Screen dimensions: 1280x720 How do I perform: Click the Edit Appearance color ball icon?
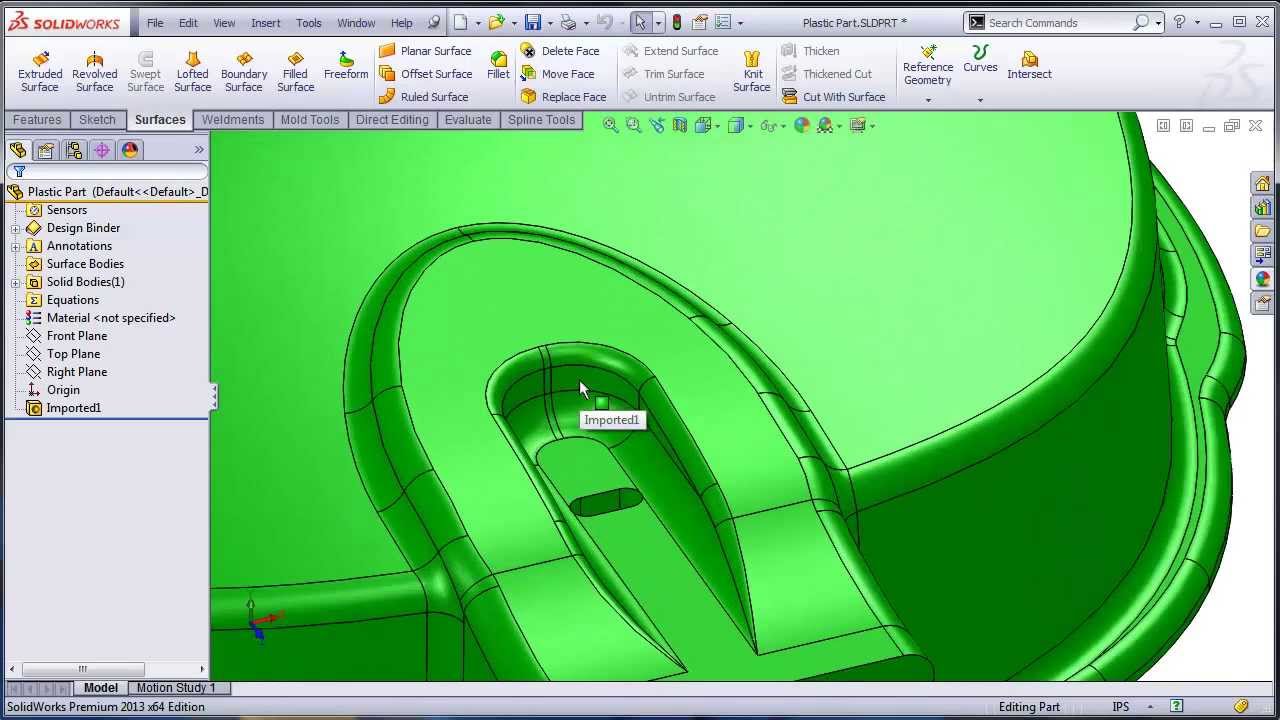802,125
